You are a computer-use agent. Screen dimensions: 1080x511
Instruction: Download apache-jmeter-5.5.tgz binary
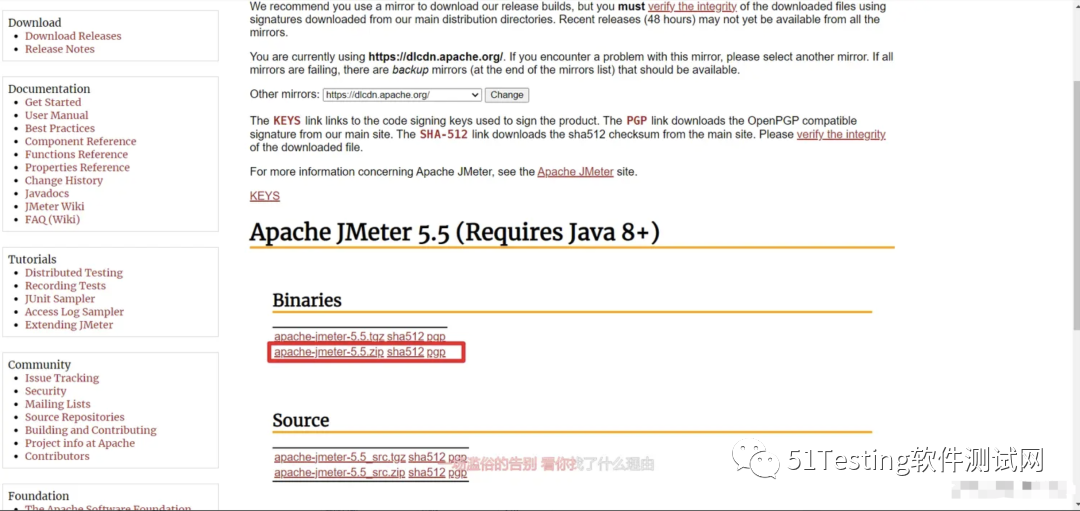pos(329,337)
